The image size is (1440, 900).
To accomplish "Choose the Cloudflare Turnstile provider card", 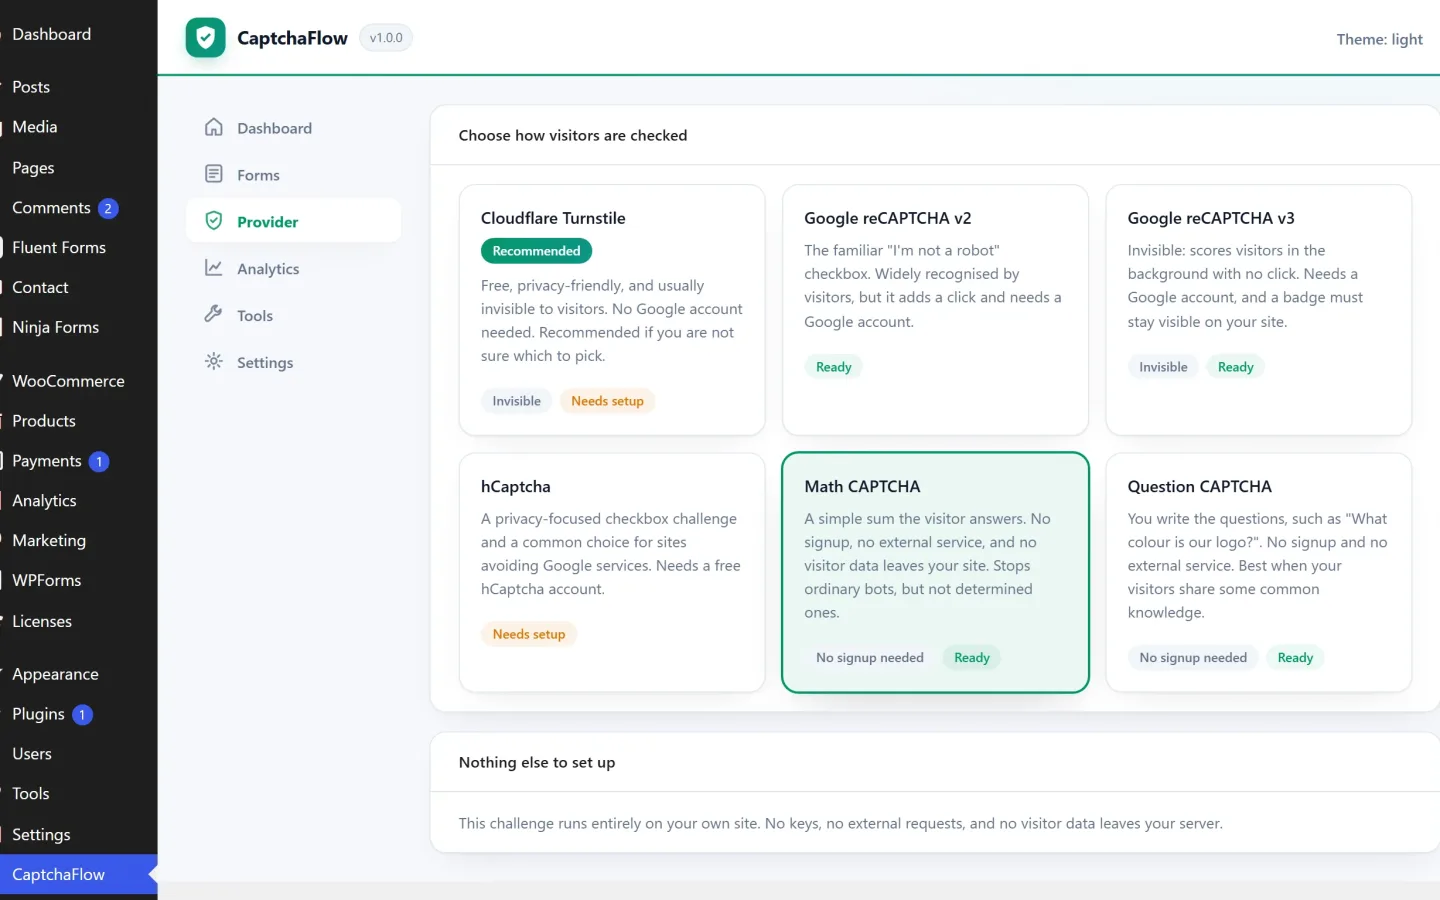I will pyautogui.click(x=612, y=310).
